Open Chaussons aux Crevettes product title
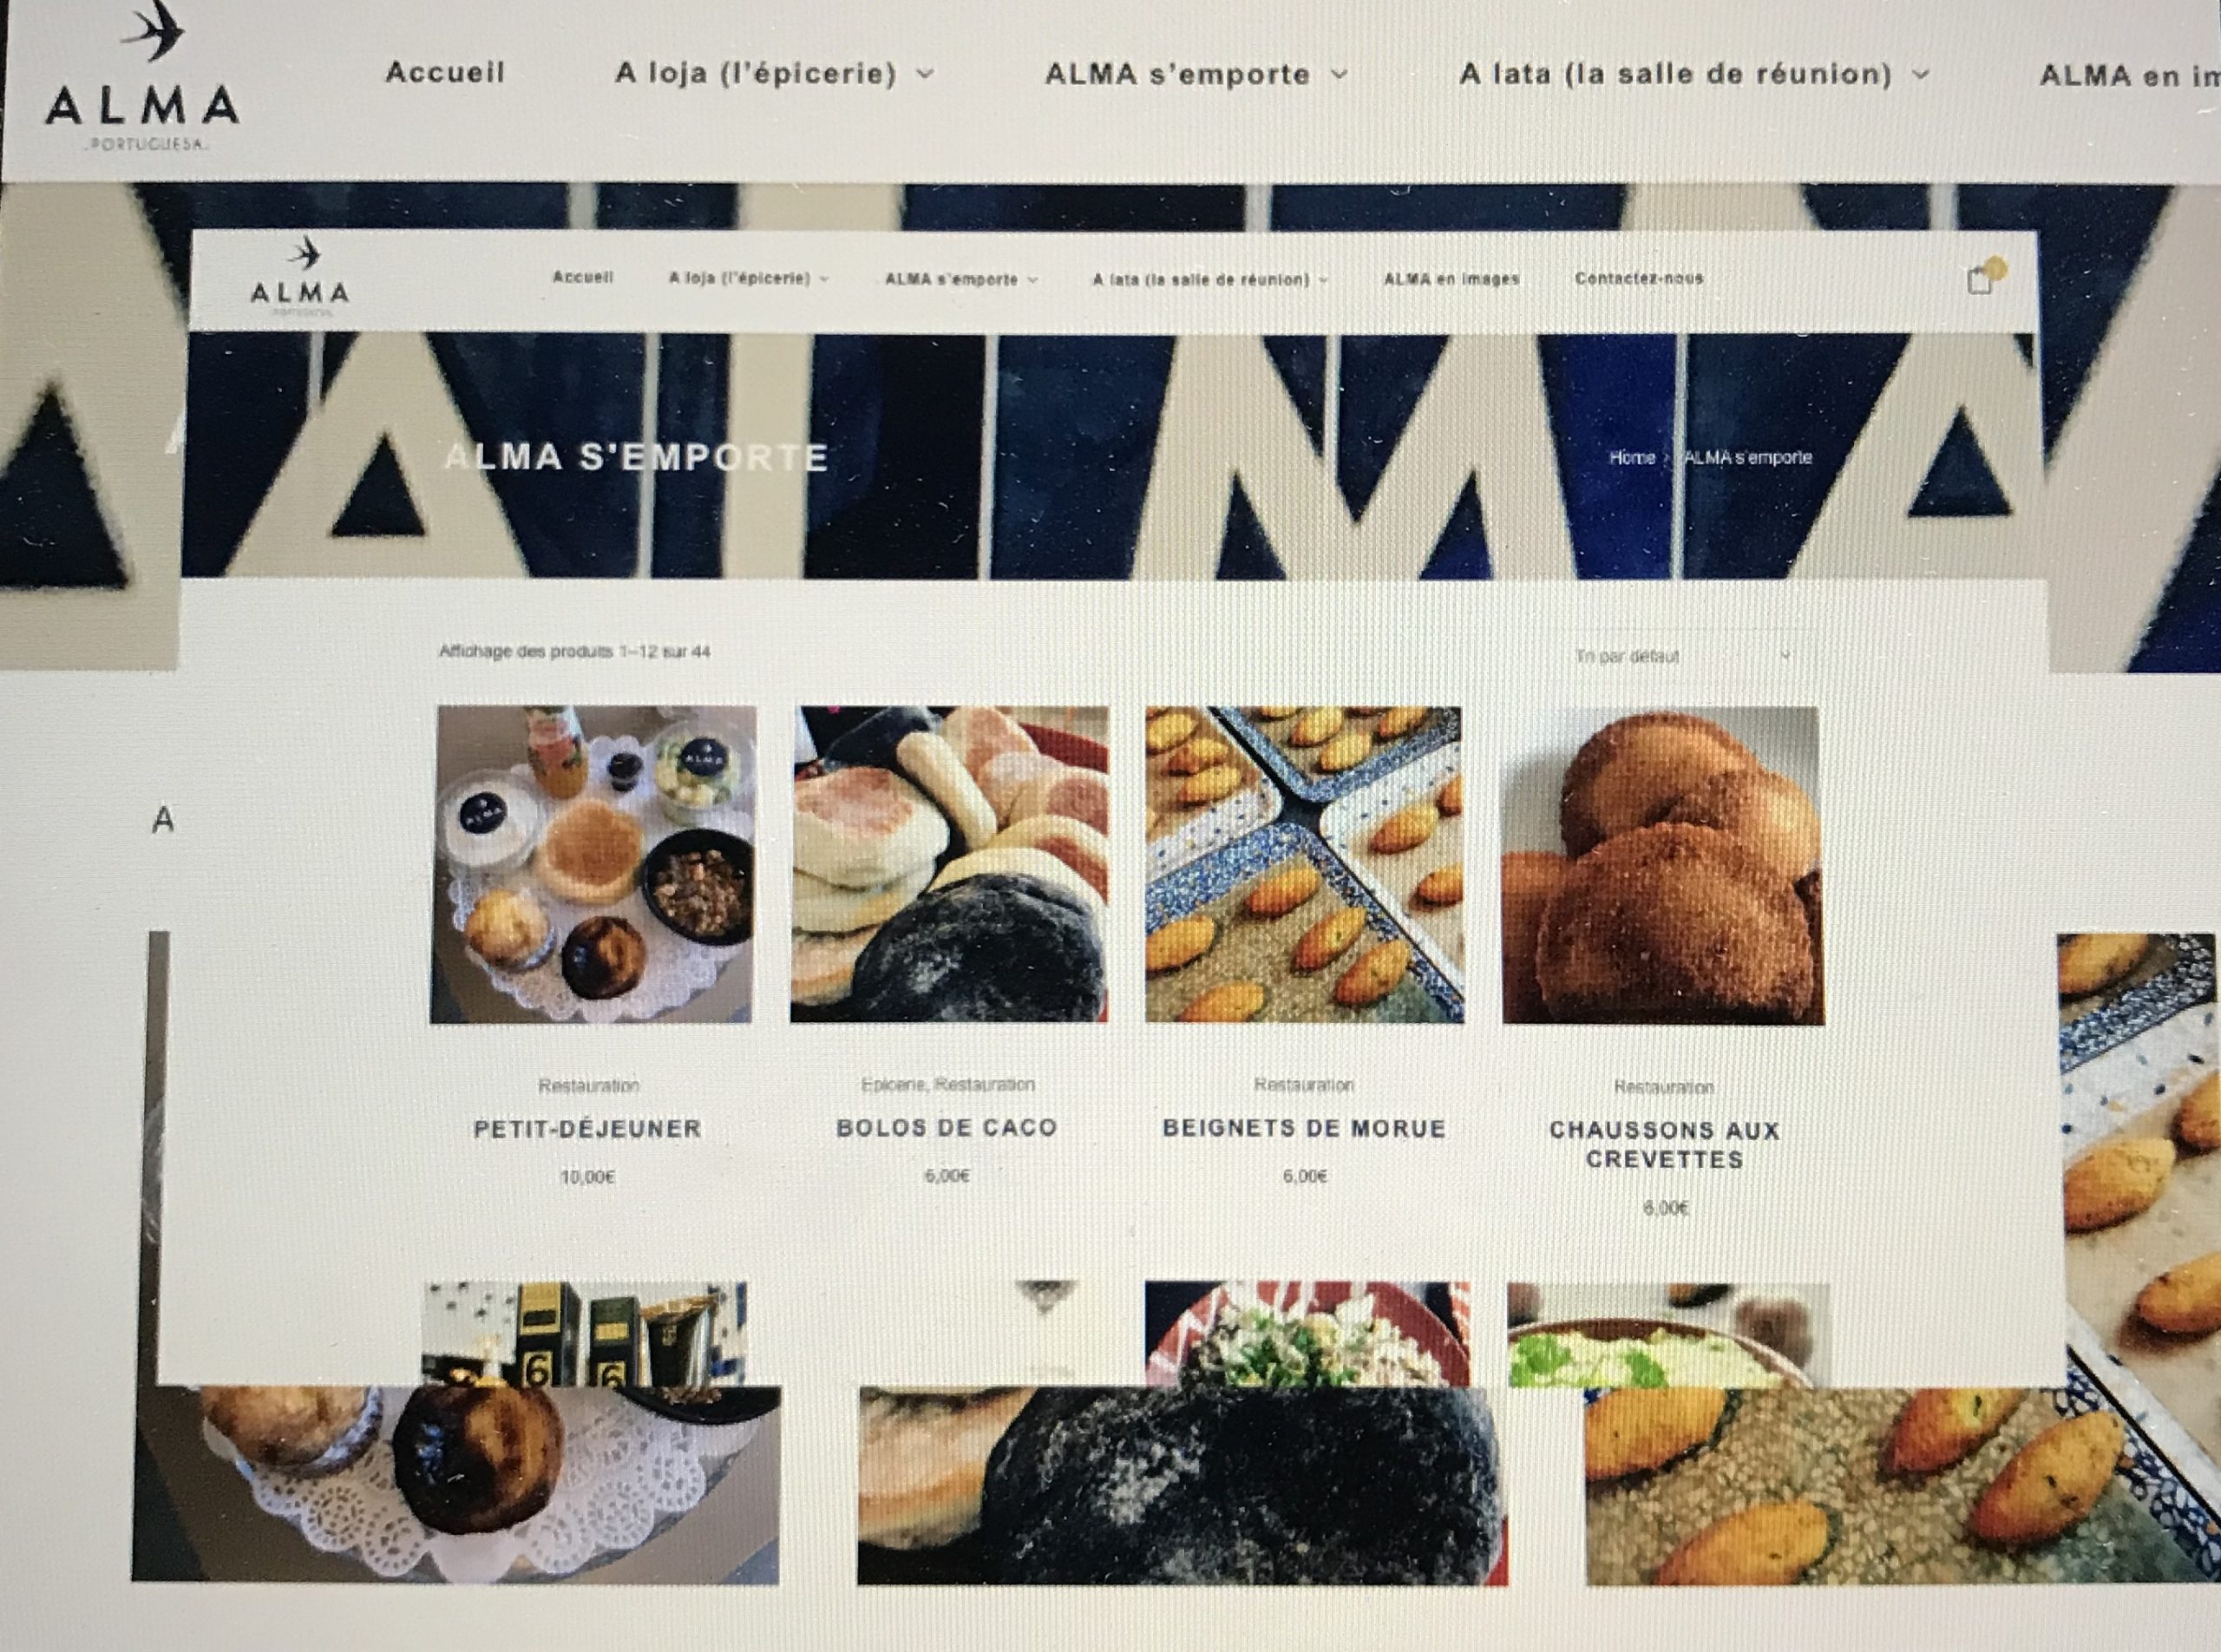 1665,1145
